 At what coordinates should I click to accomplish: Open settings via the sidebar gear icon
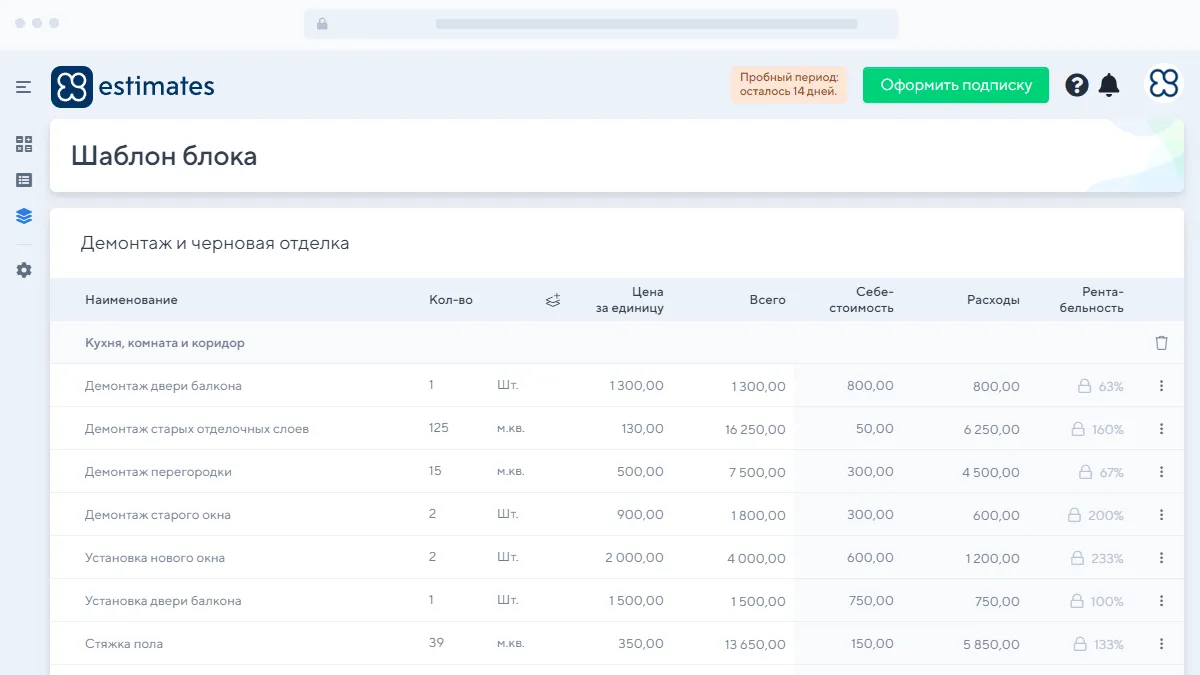pyautogui.click(x=24, y=270)
